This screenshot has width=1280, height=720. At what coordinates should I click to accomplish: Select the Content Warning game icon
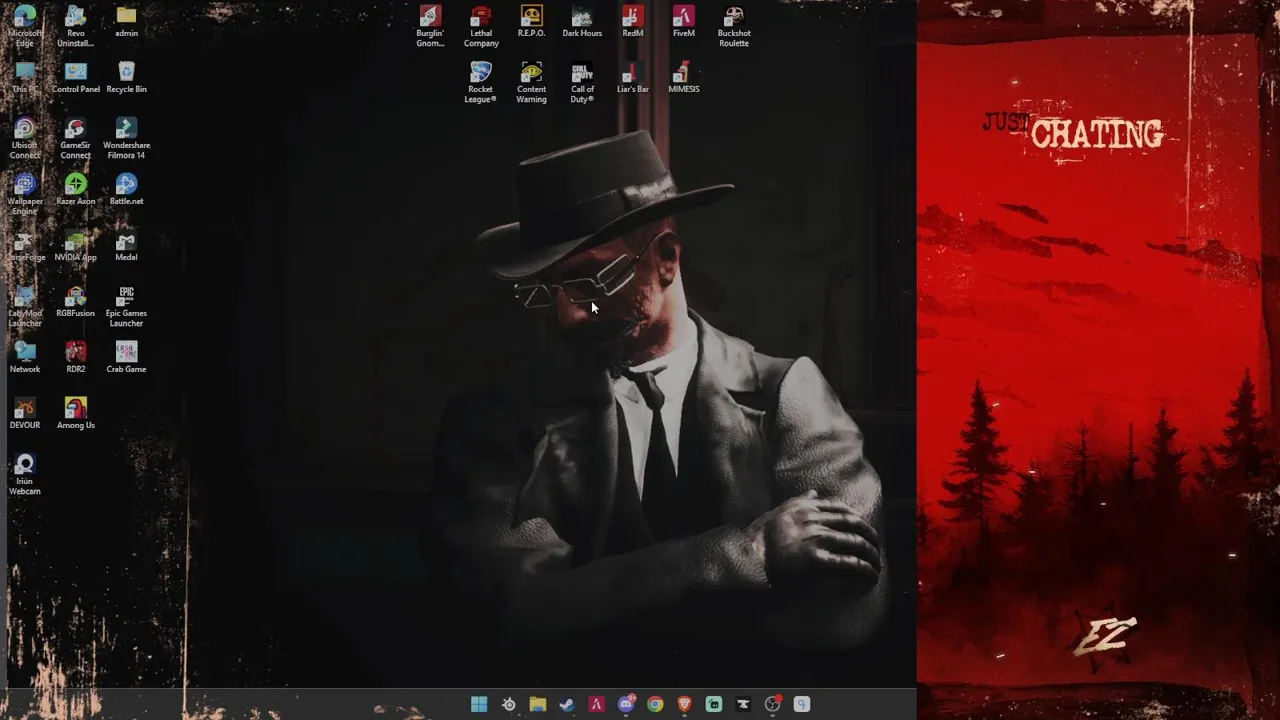[x=531, y=82]
